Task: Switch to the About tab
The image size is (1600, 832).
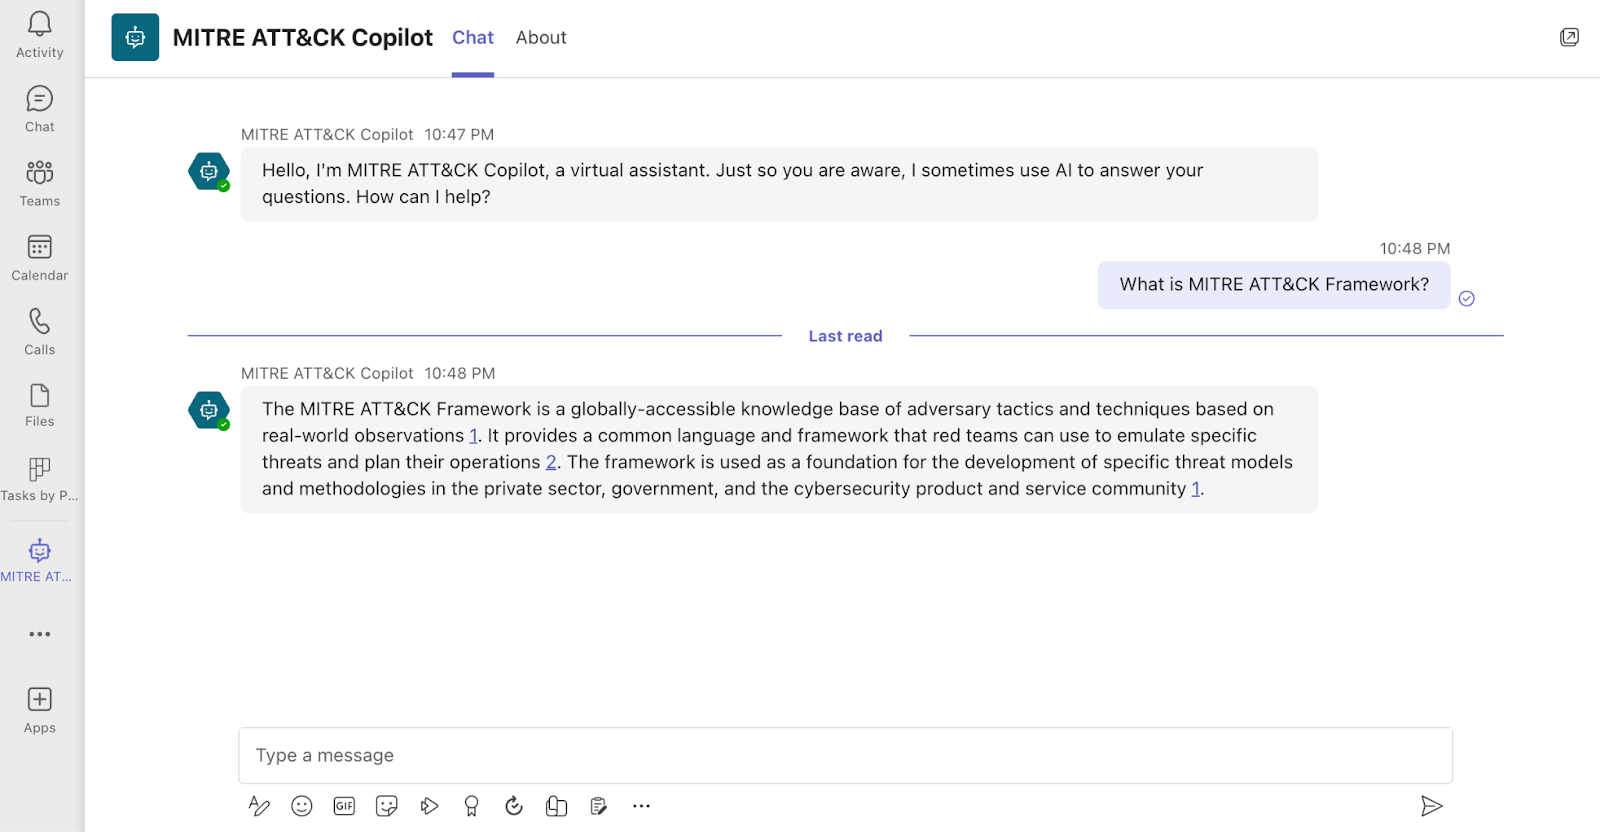Action: 541,38
